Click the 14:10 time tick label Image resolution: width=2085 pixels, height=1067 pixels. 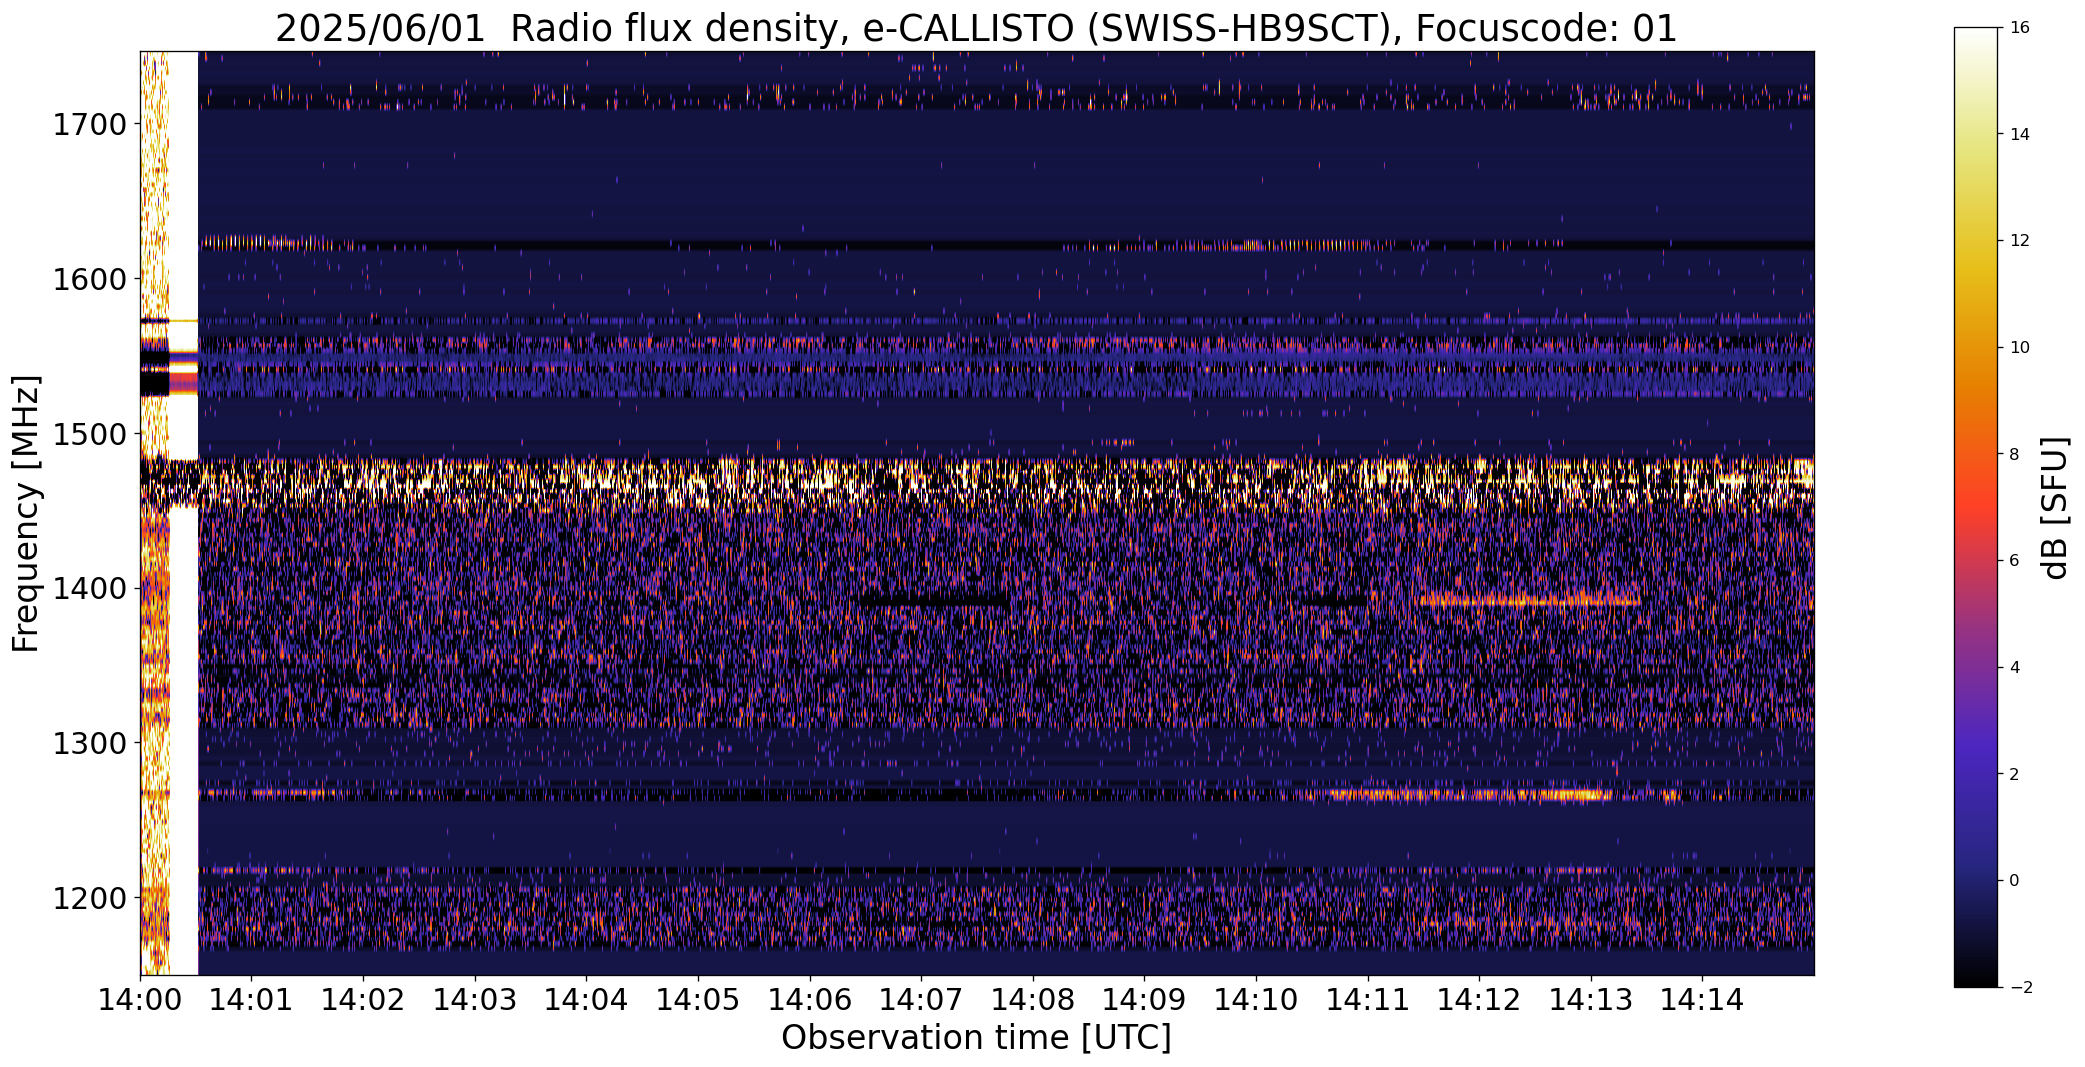[x=1256, y=1000]
